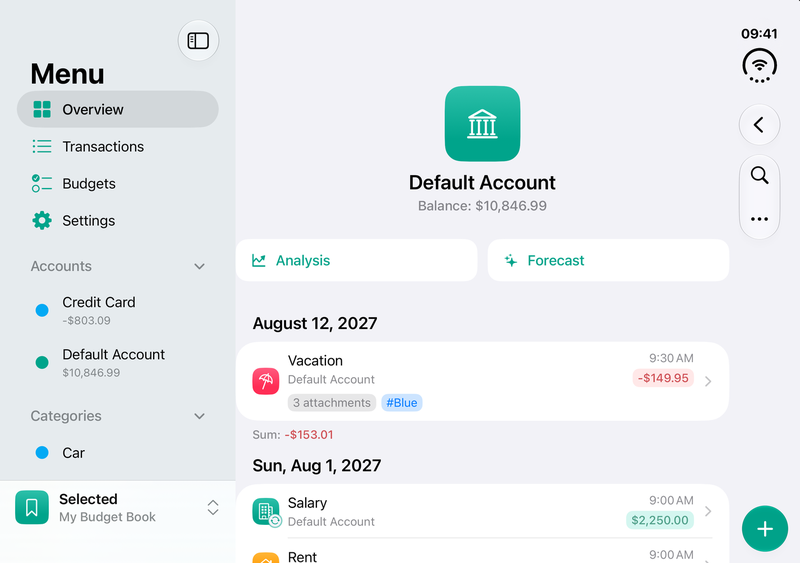Click the Balance: $10,846.99 text

click(x=482, y=206)
